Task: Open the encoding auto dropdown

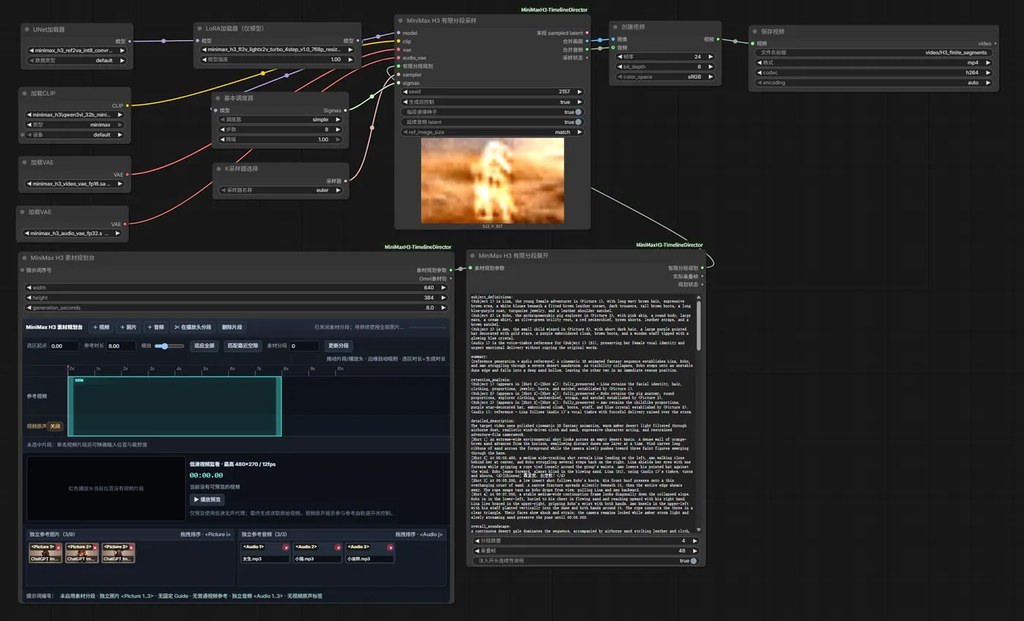Action: click(x=873, y=83)
